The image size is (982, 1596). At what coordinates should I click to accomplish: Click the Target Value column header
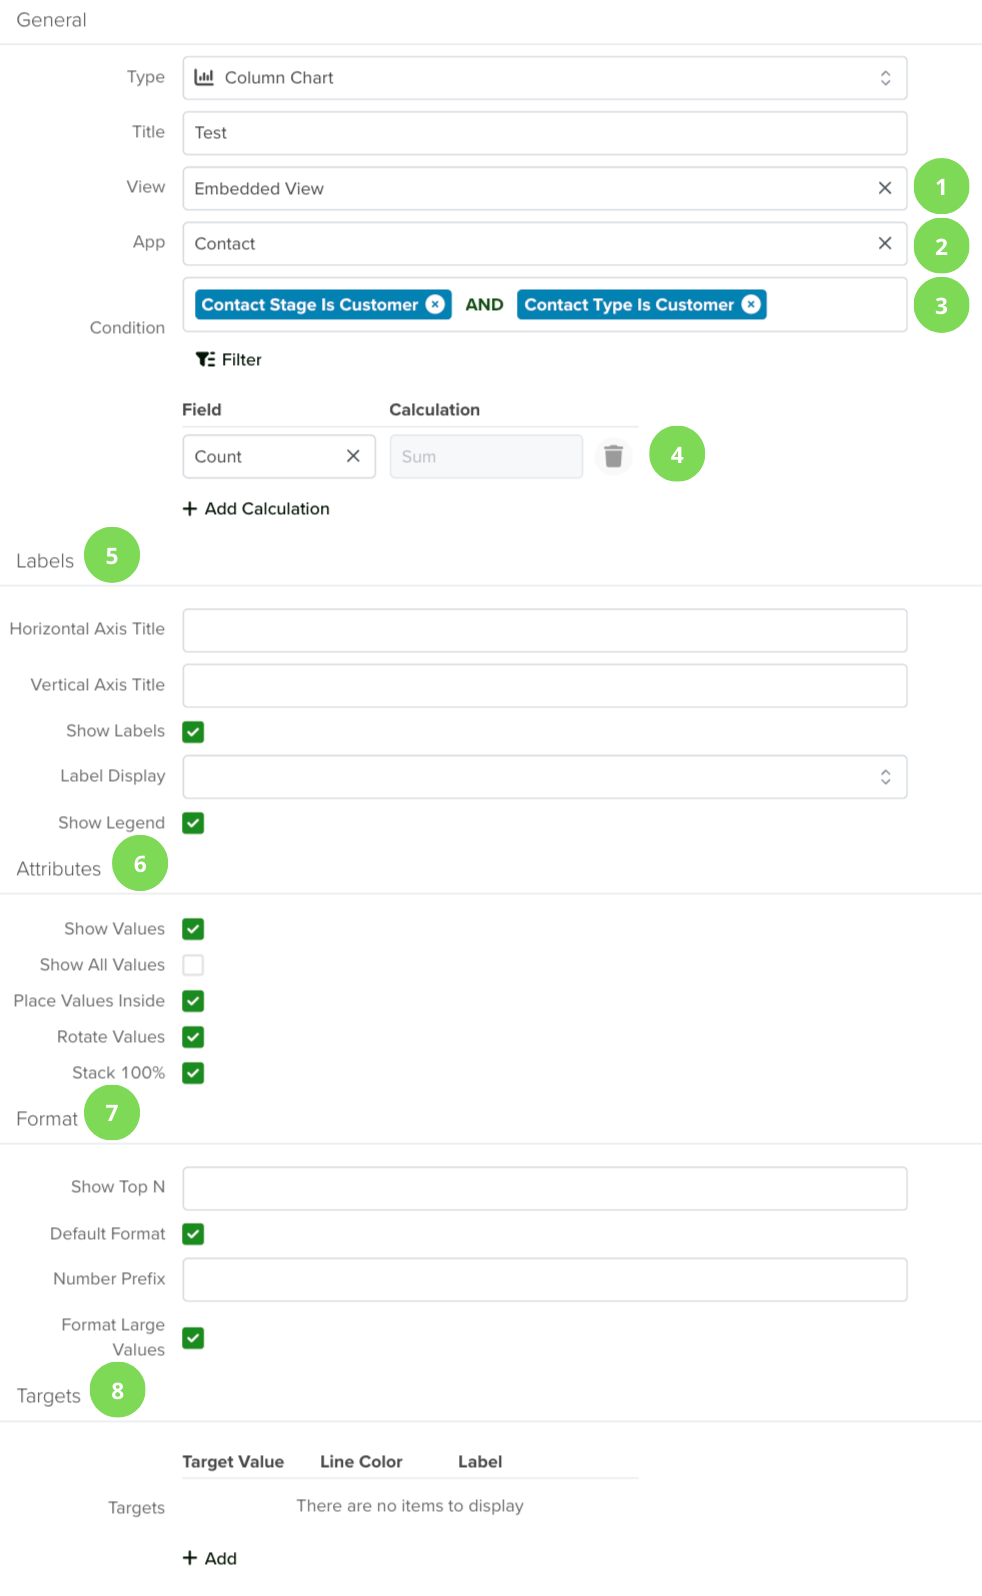tap(233, 1461)
